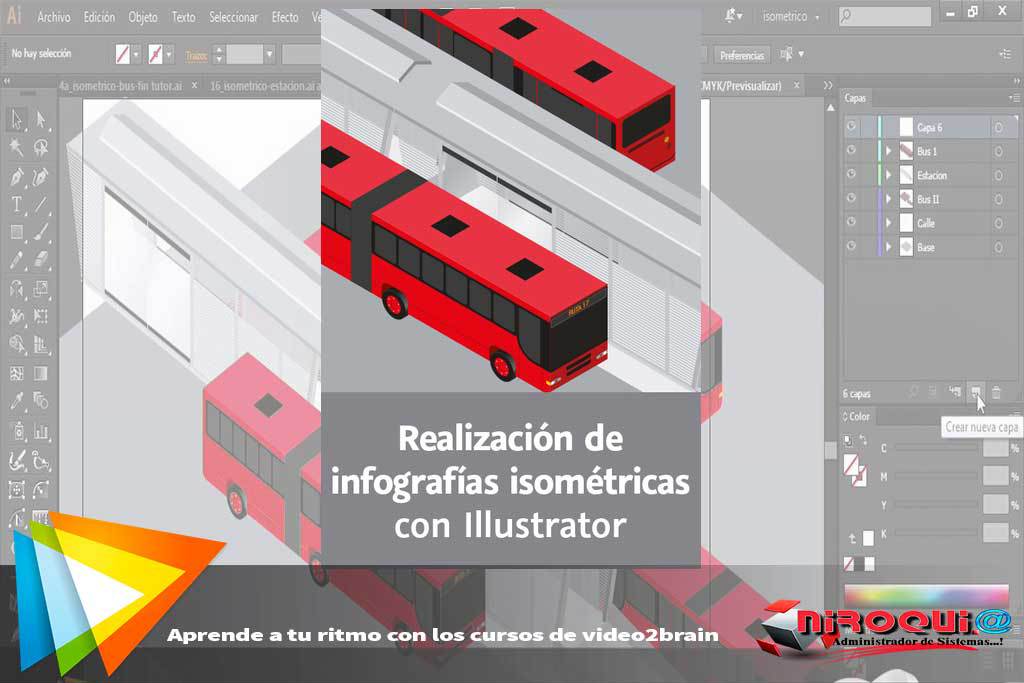This screenshot has height=683, width=1024.
Task: Open the Capas panel options menu
Action: (x=1014, y=98)
